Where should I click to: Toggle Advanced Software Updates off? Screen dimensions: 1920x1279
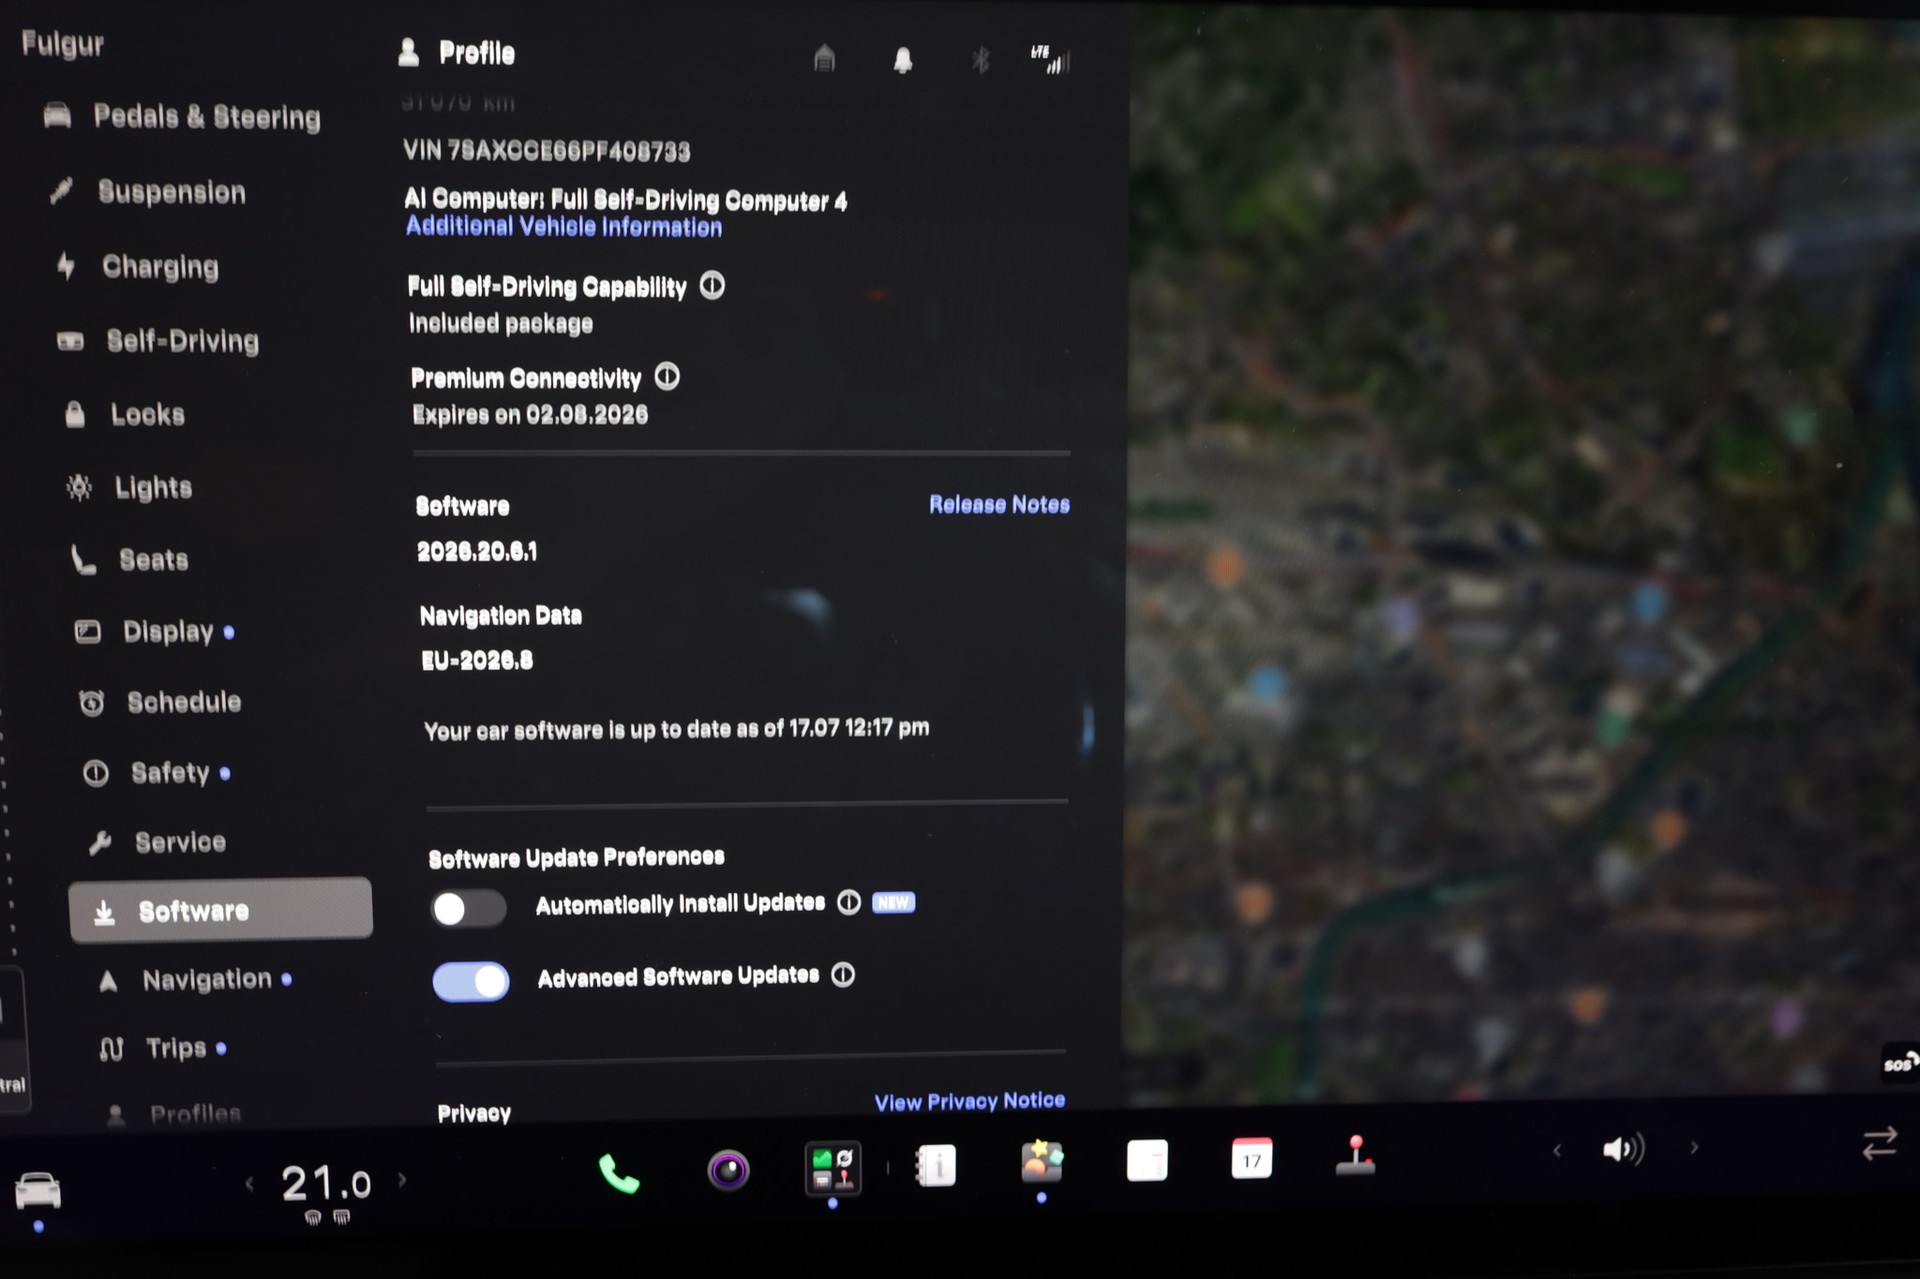pyautogui.click(x=471, y=981)
